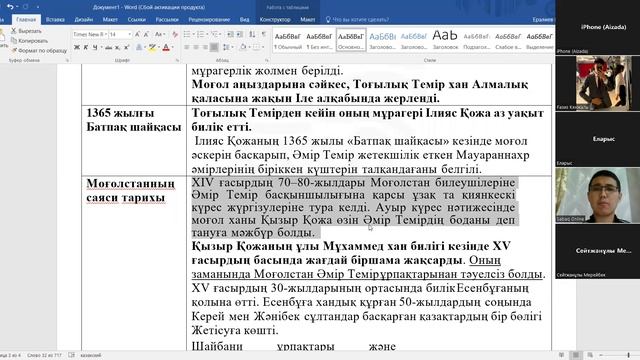
Task: Switch to the Вставка tab
Action: [55, 19]
